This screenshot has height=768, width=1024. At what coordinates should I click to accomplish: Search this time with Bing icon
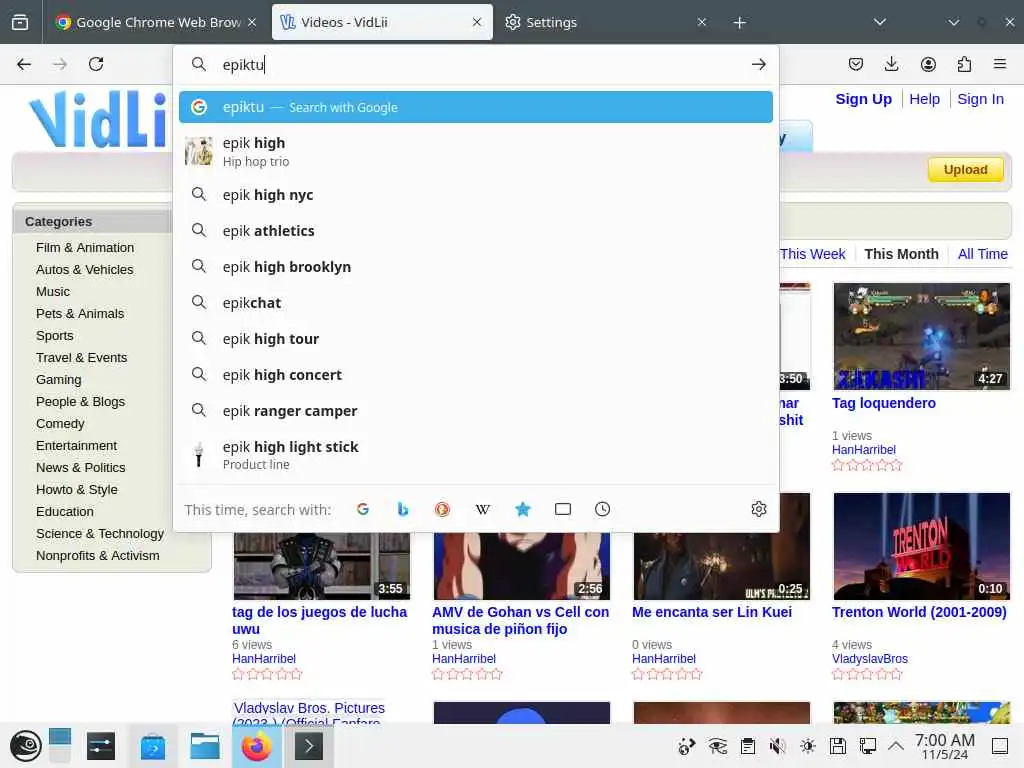coord(403,509)
